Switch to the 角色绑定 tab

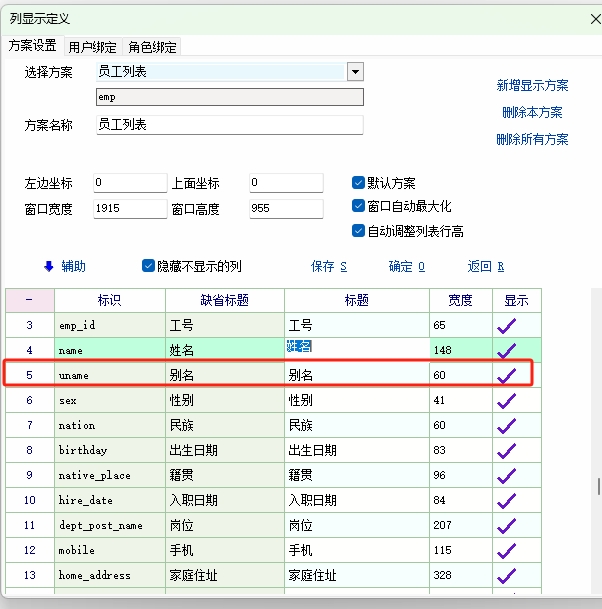[x=153, y=47]
